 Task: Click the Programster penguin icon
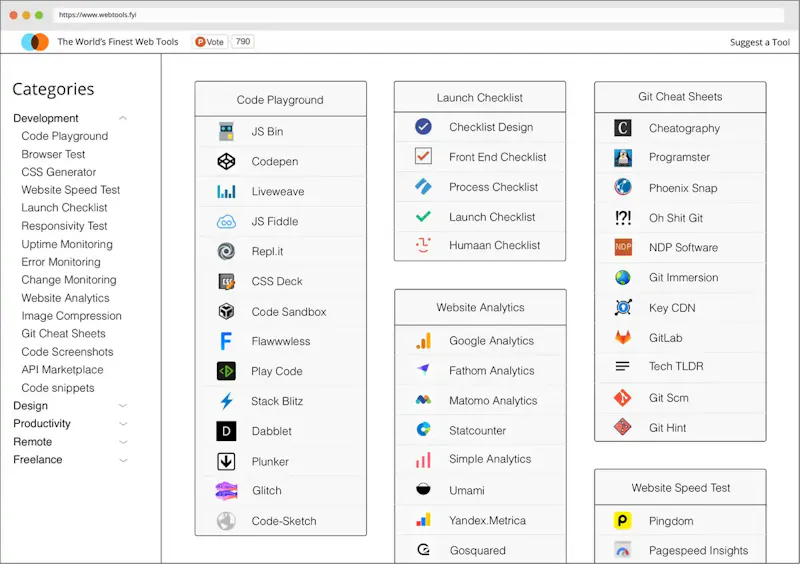(623, 158)
